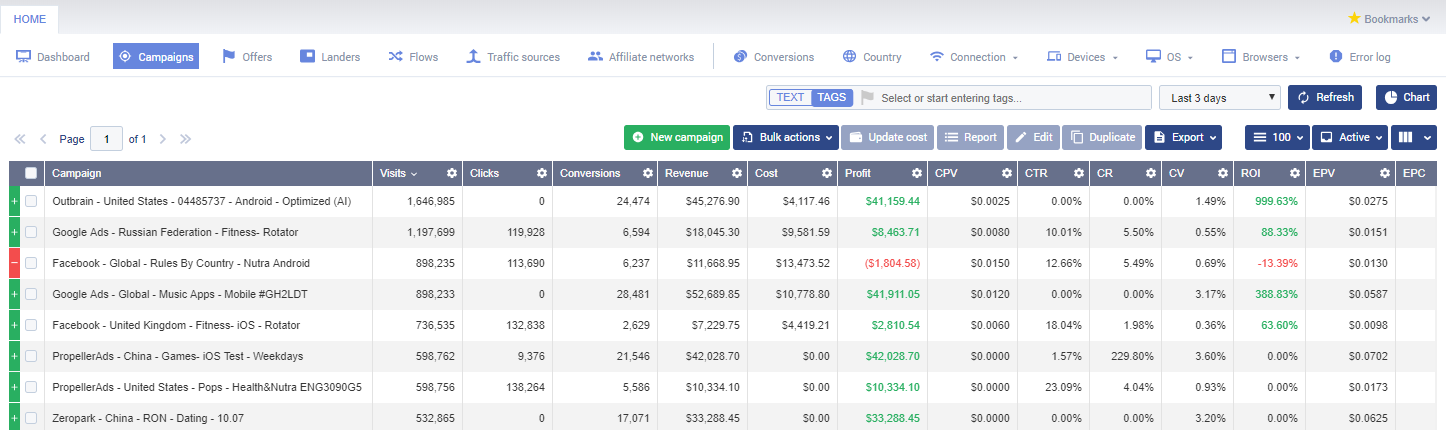View the Conversions report
The image size is (1446, 430).
pos(773,57)
